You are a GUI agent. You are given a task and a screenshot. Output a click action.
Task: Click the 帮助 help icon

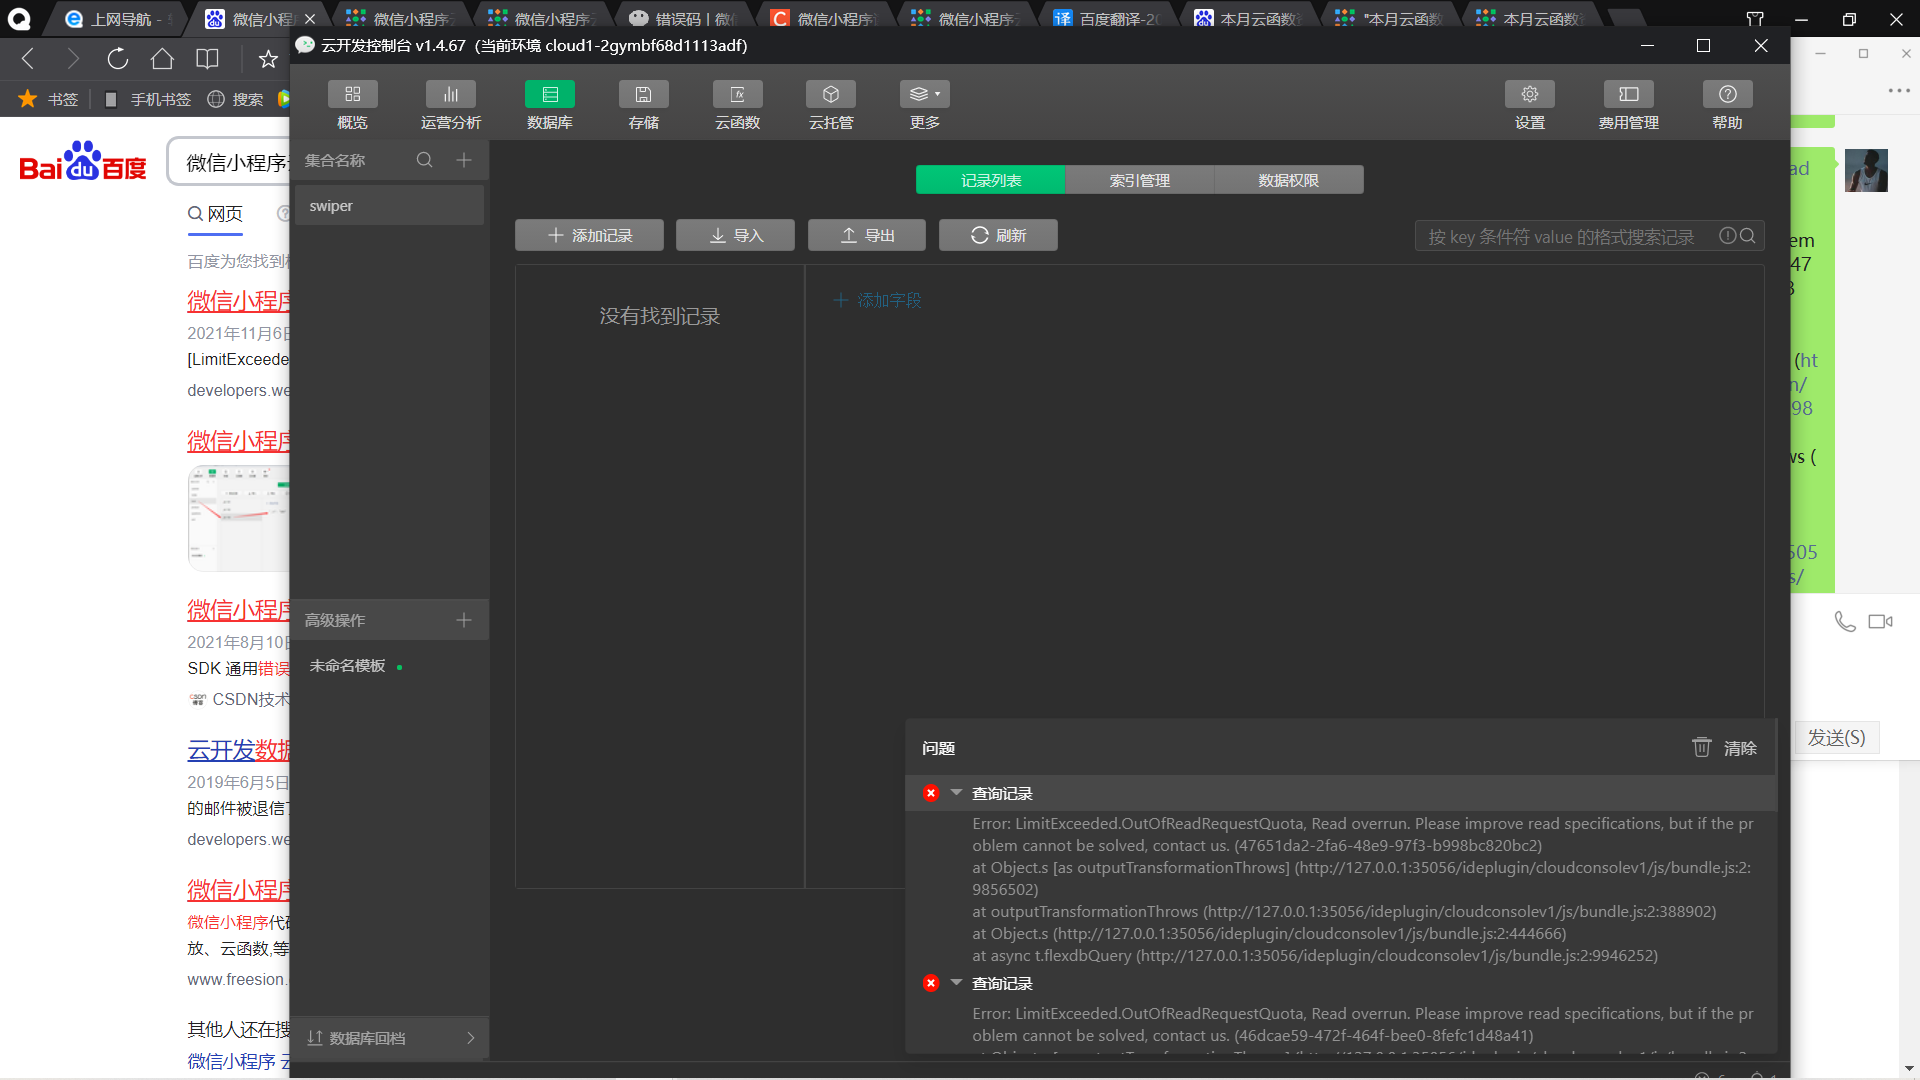[x=1727, y=95]
